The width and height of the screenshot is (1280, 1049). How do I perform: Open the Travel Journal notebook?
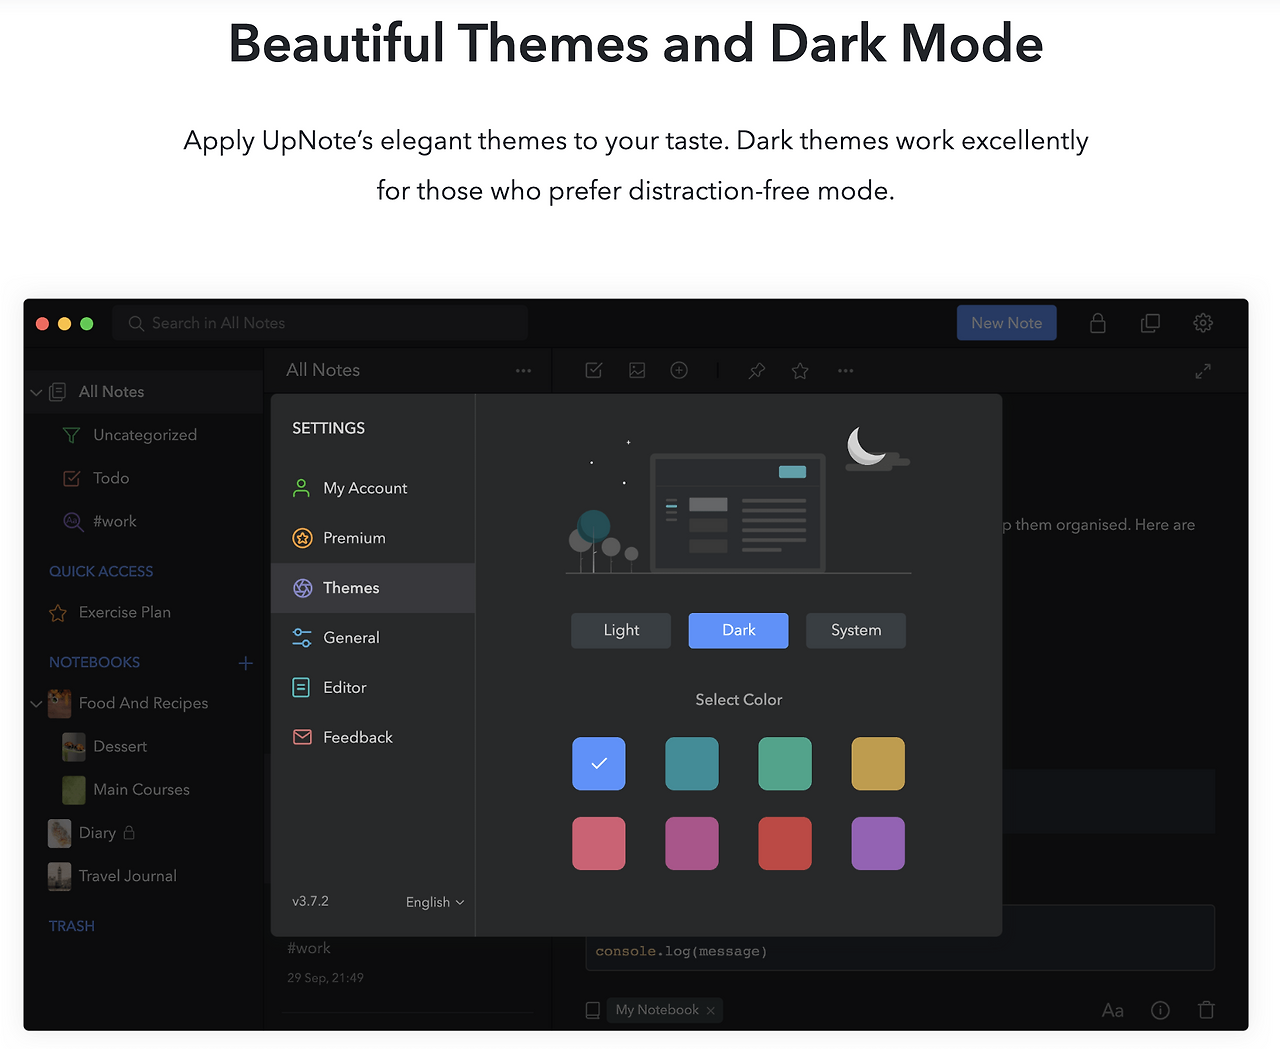pos(145,876)
